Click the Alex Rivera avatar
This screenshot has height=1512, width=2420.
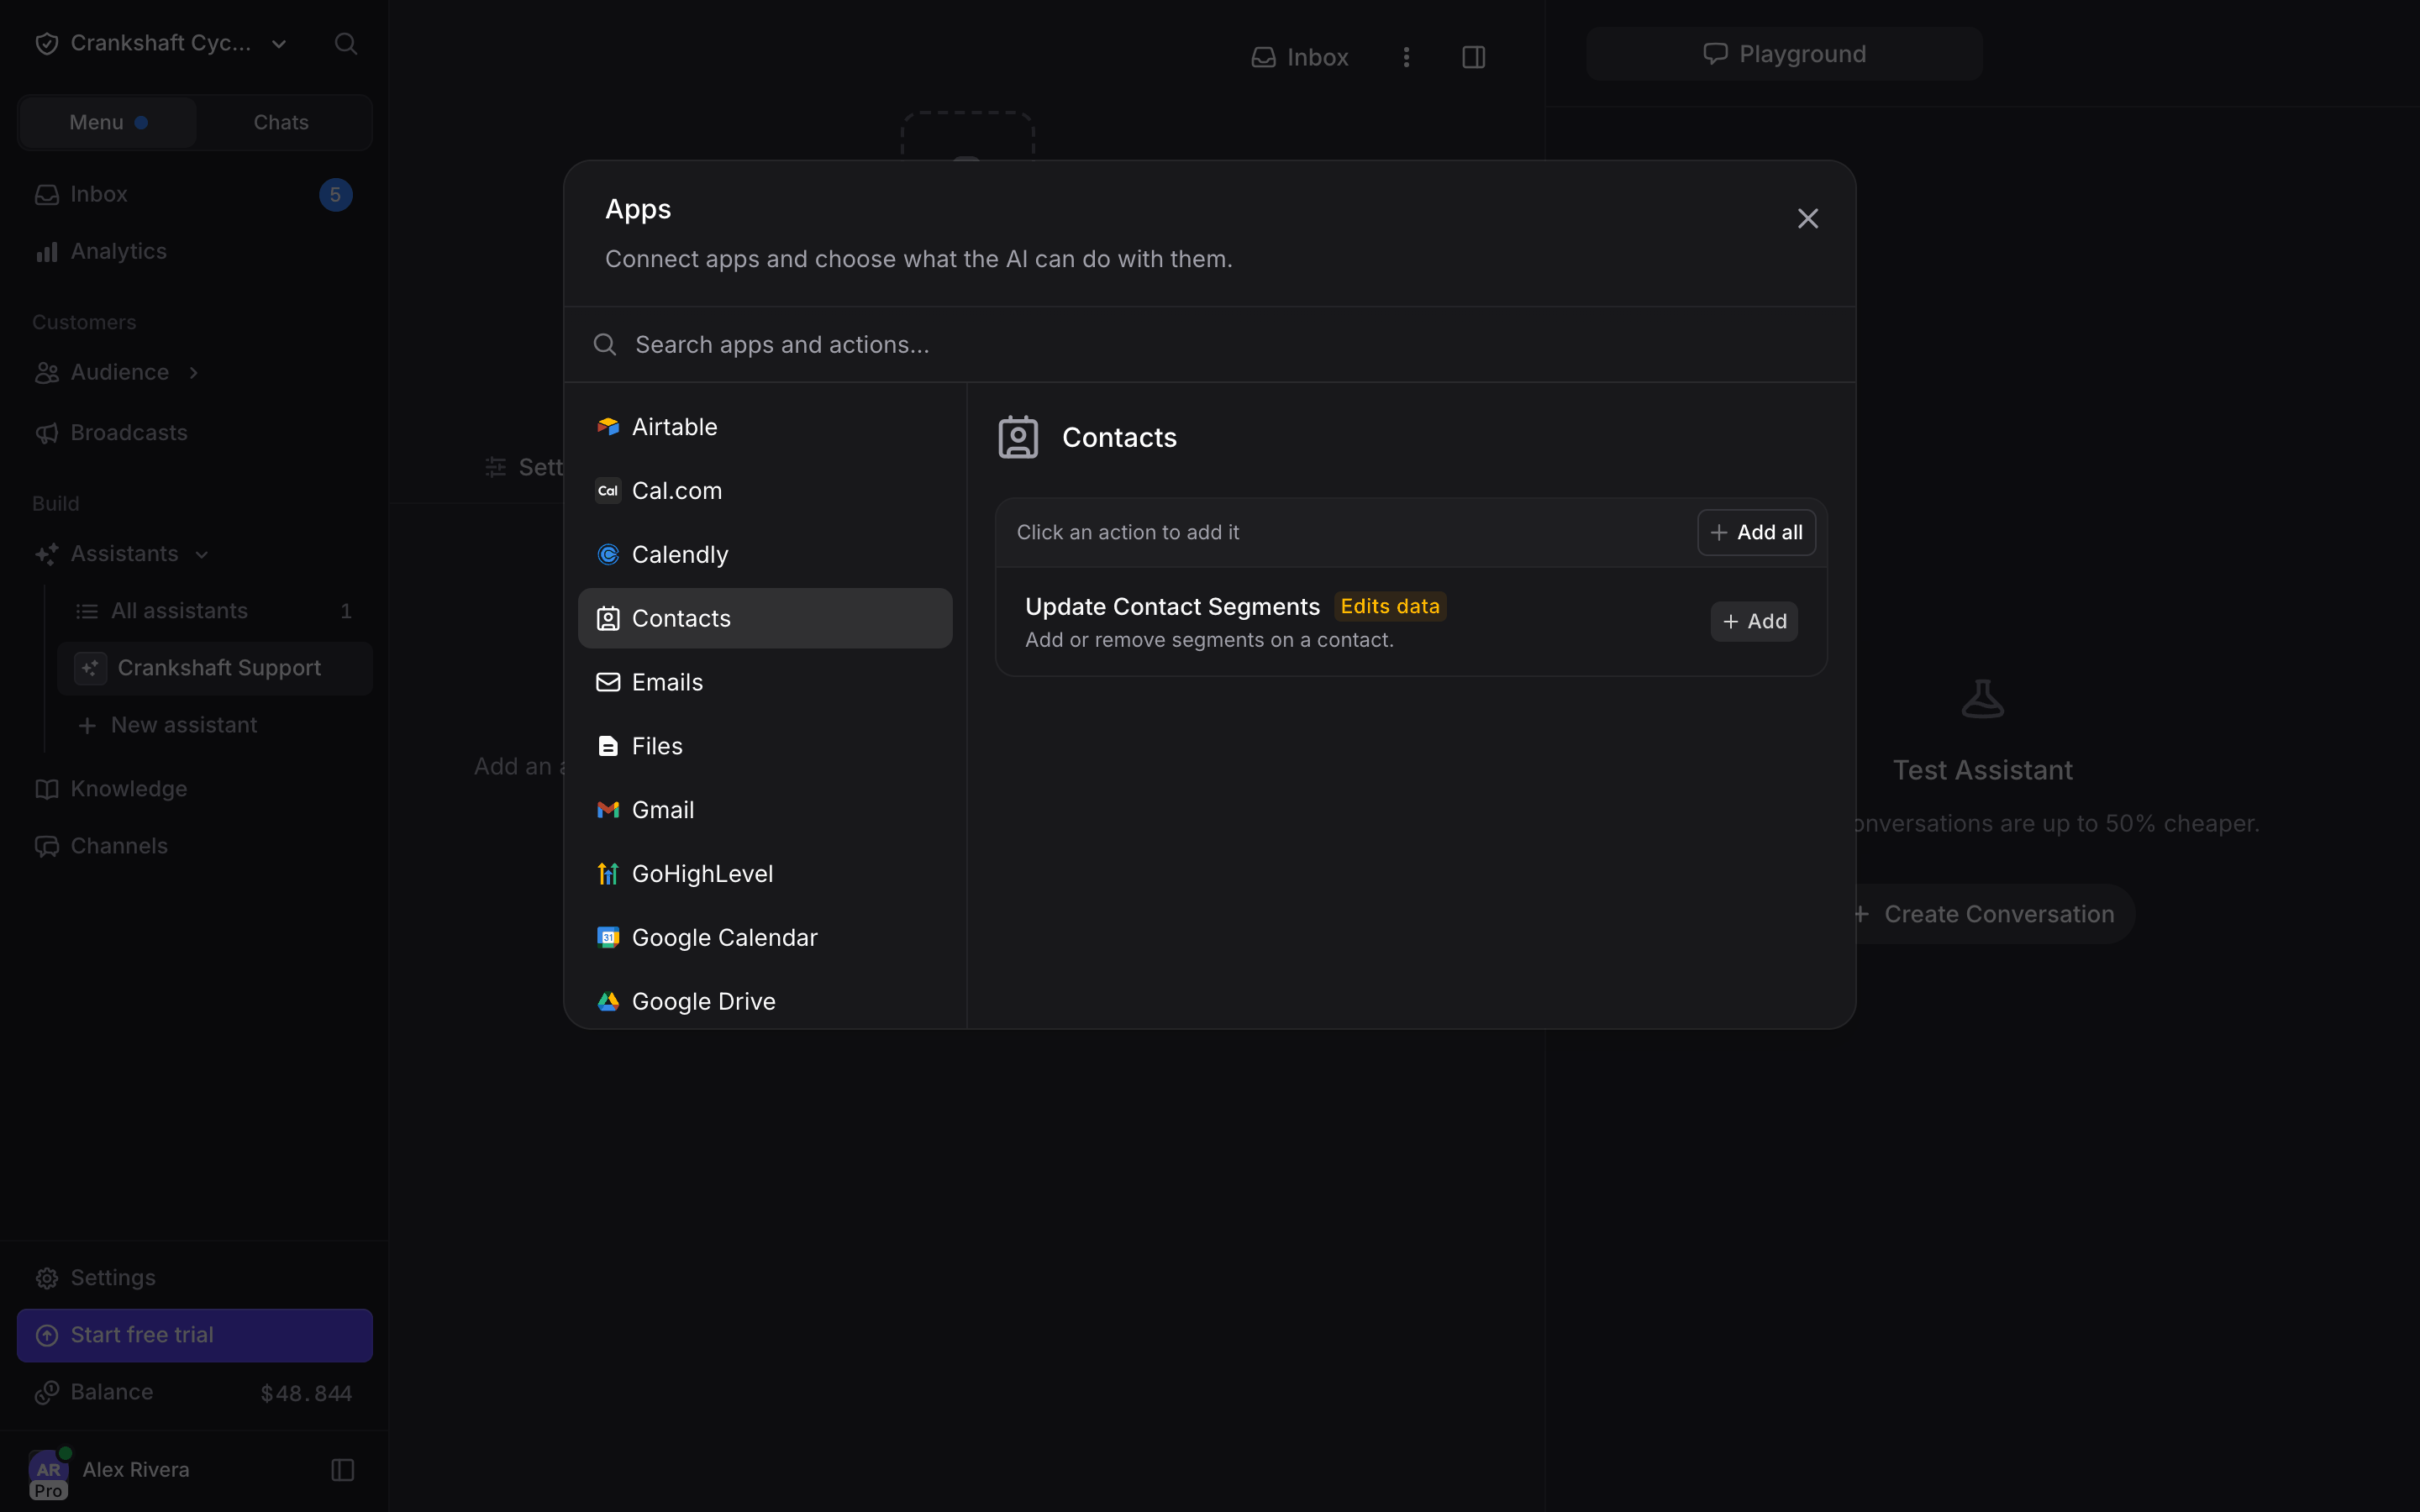click(x=49, y=1470)
